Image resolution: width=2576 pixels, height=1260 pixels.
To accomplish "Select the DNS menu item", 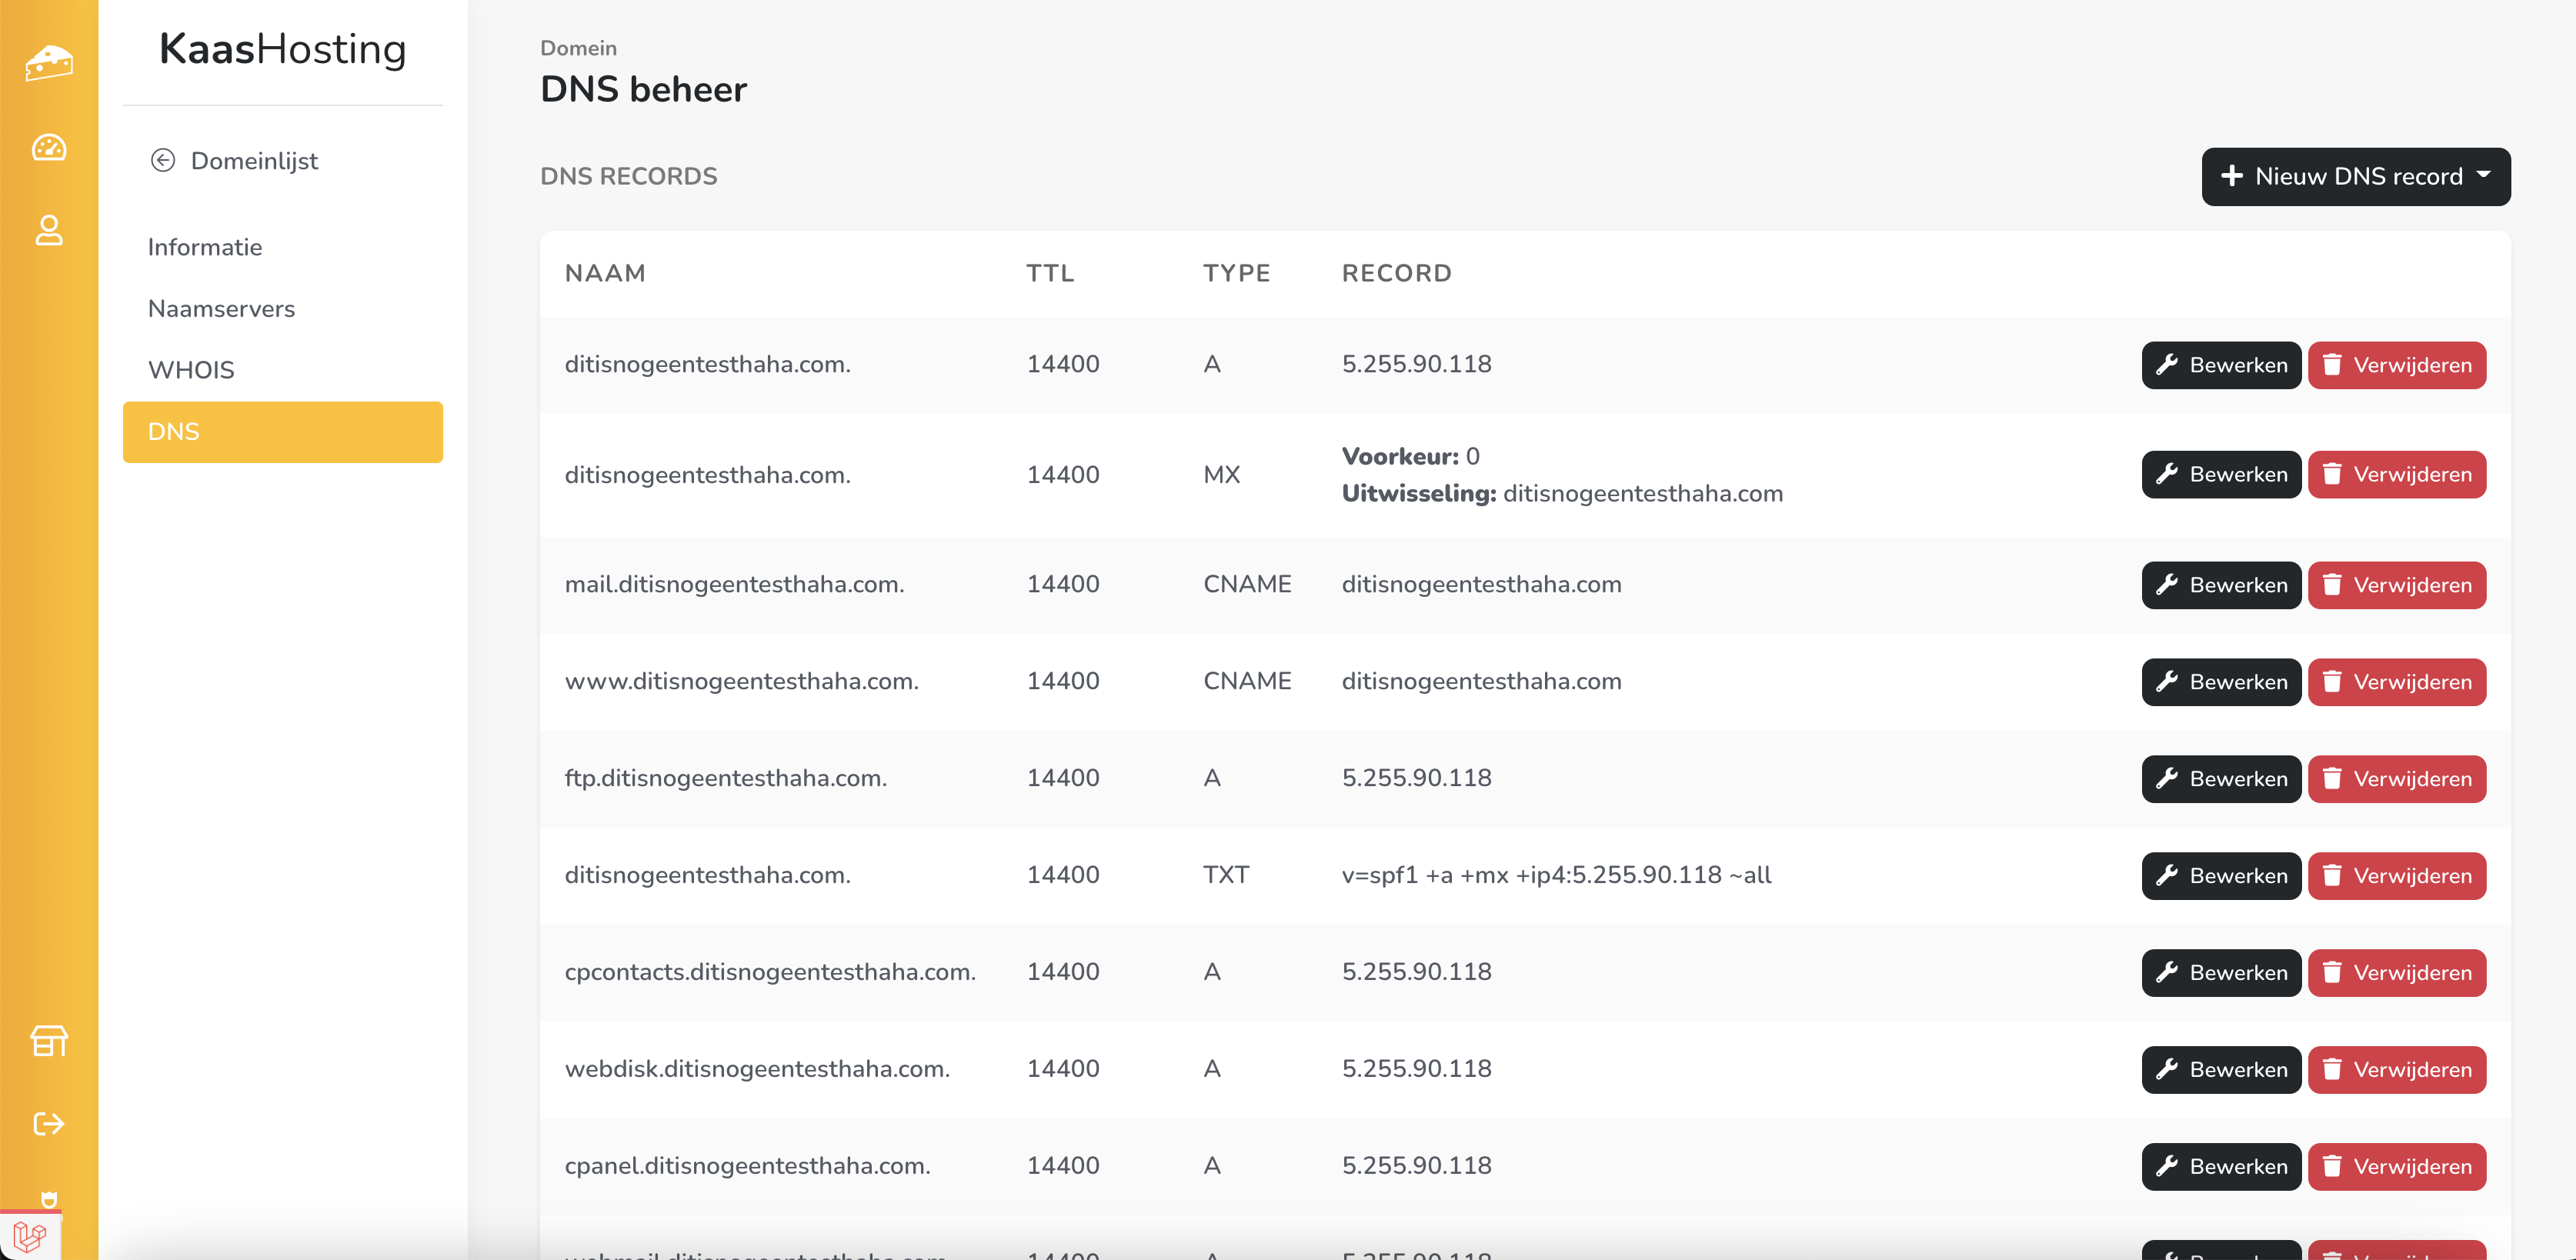I will (282, 432).
